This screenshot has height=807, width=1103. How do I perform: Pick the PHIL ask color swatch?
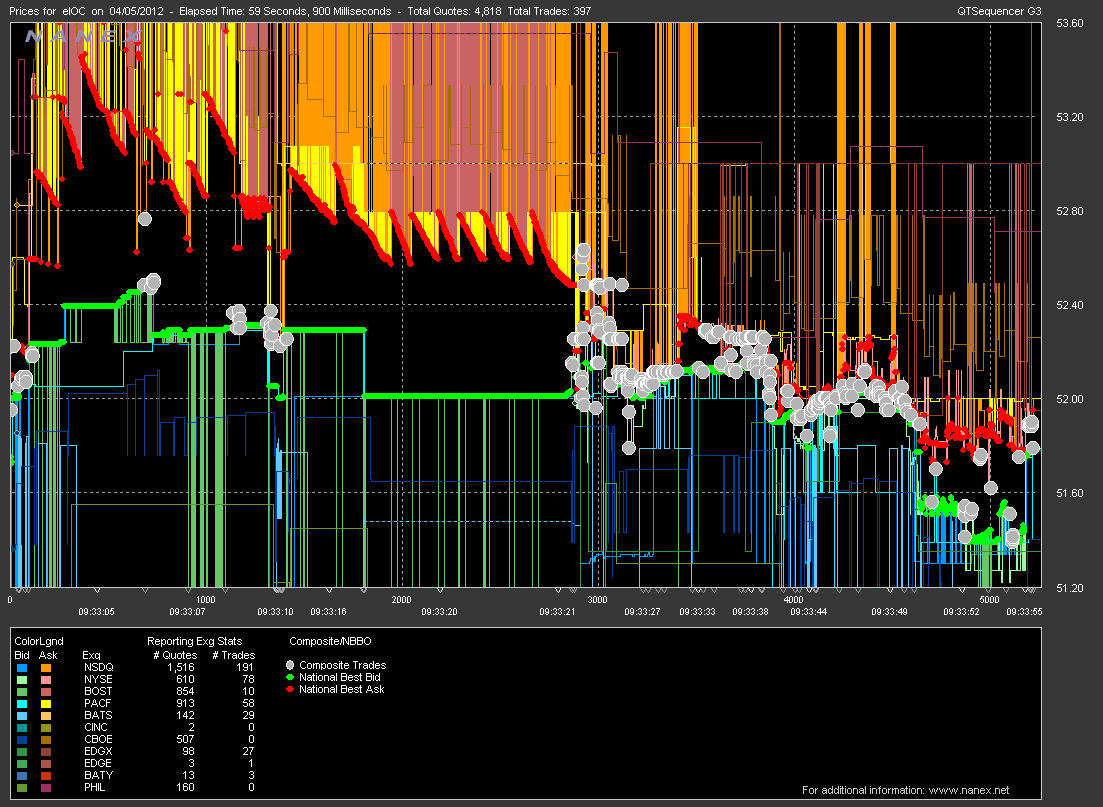[x=46, y=786]
